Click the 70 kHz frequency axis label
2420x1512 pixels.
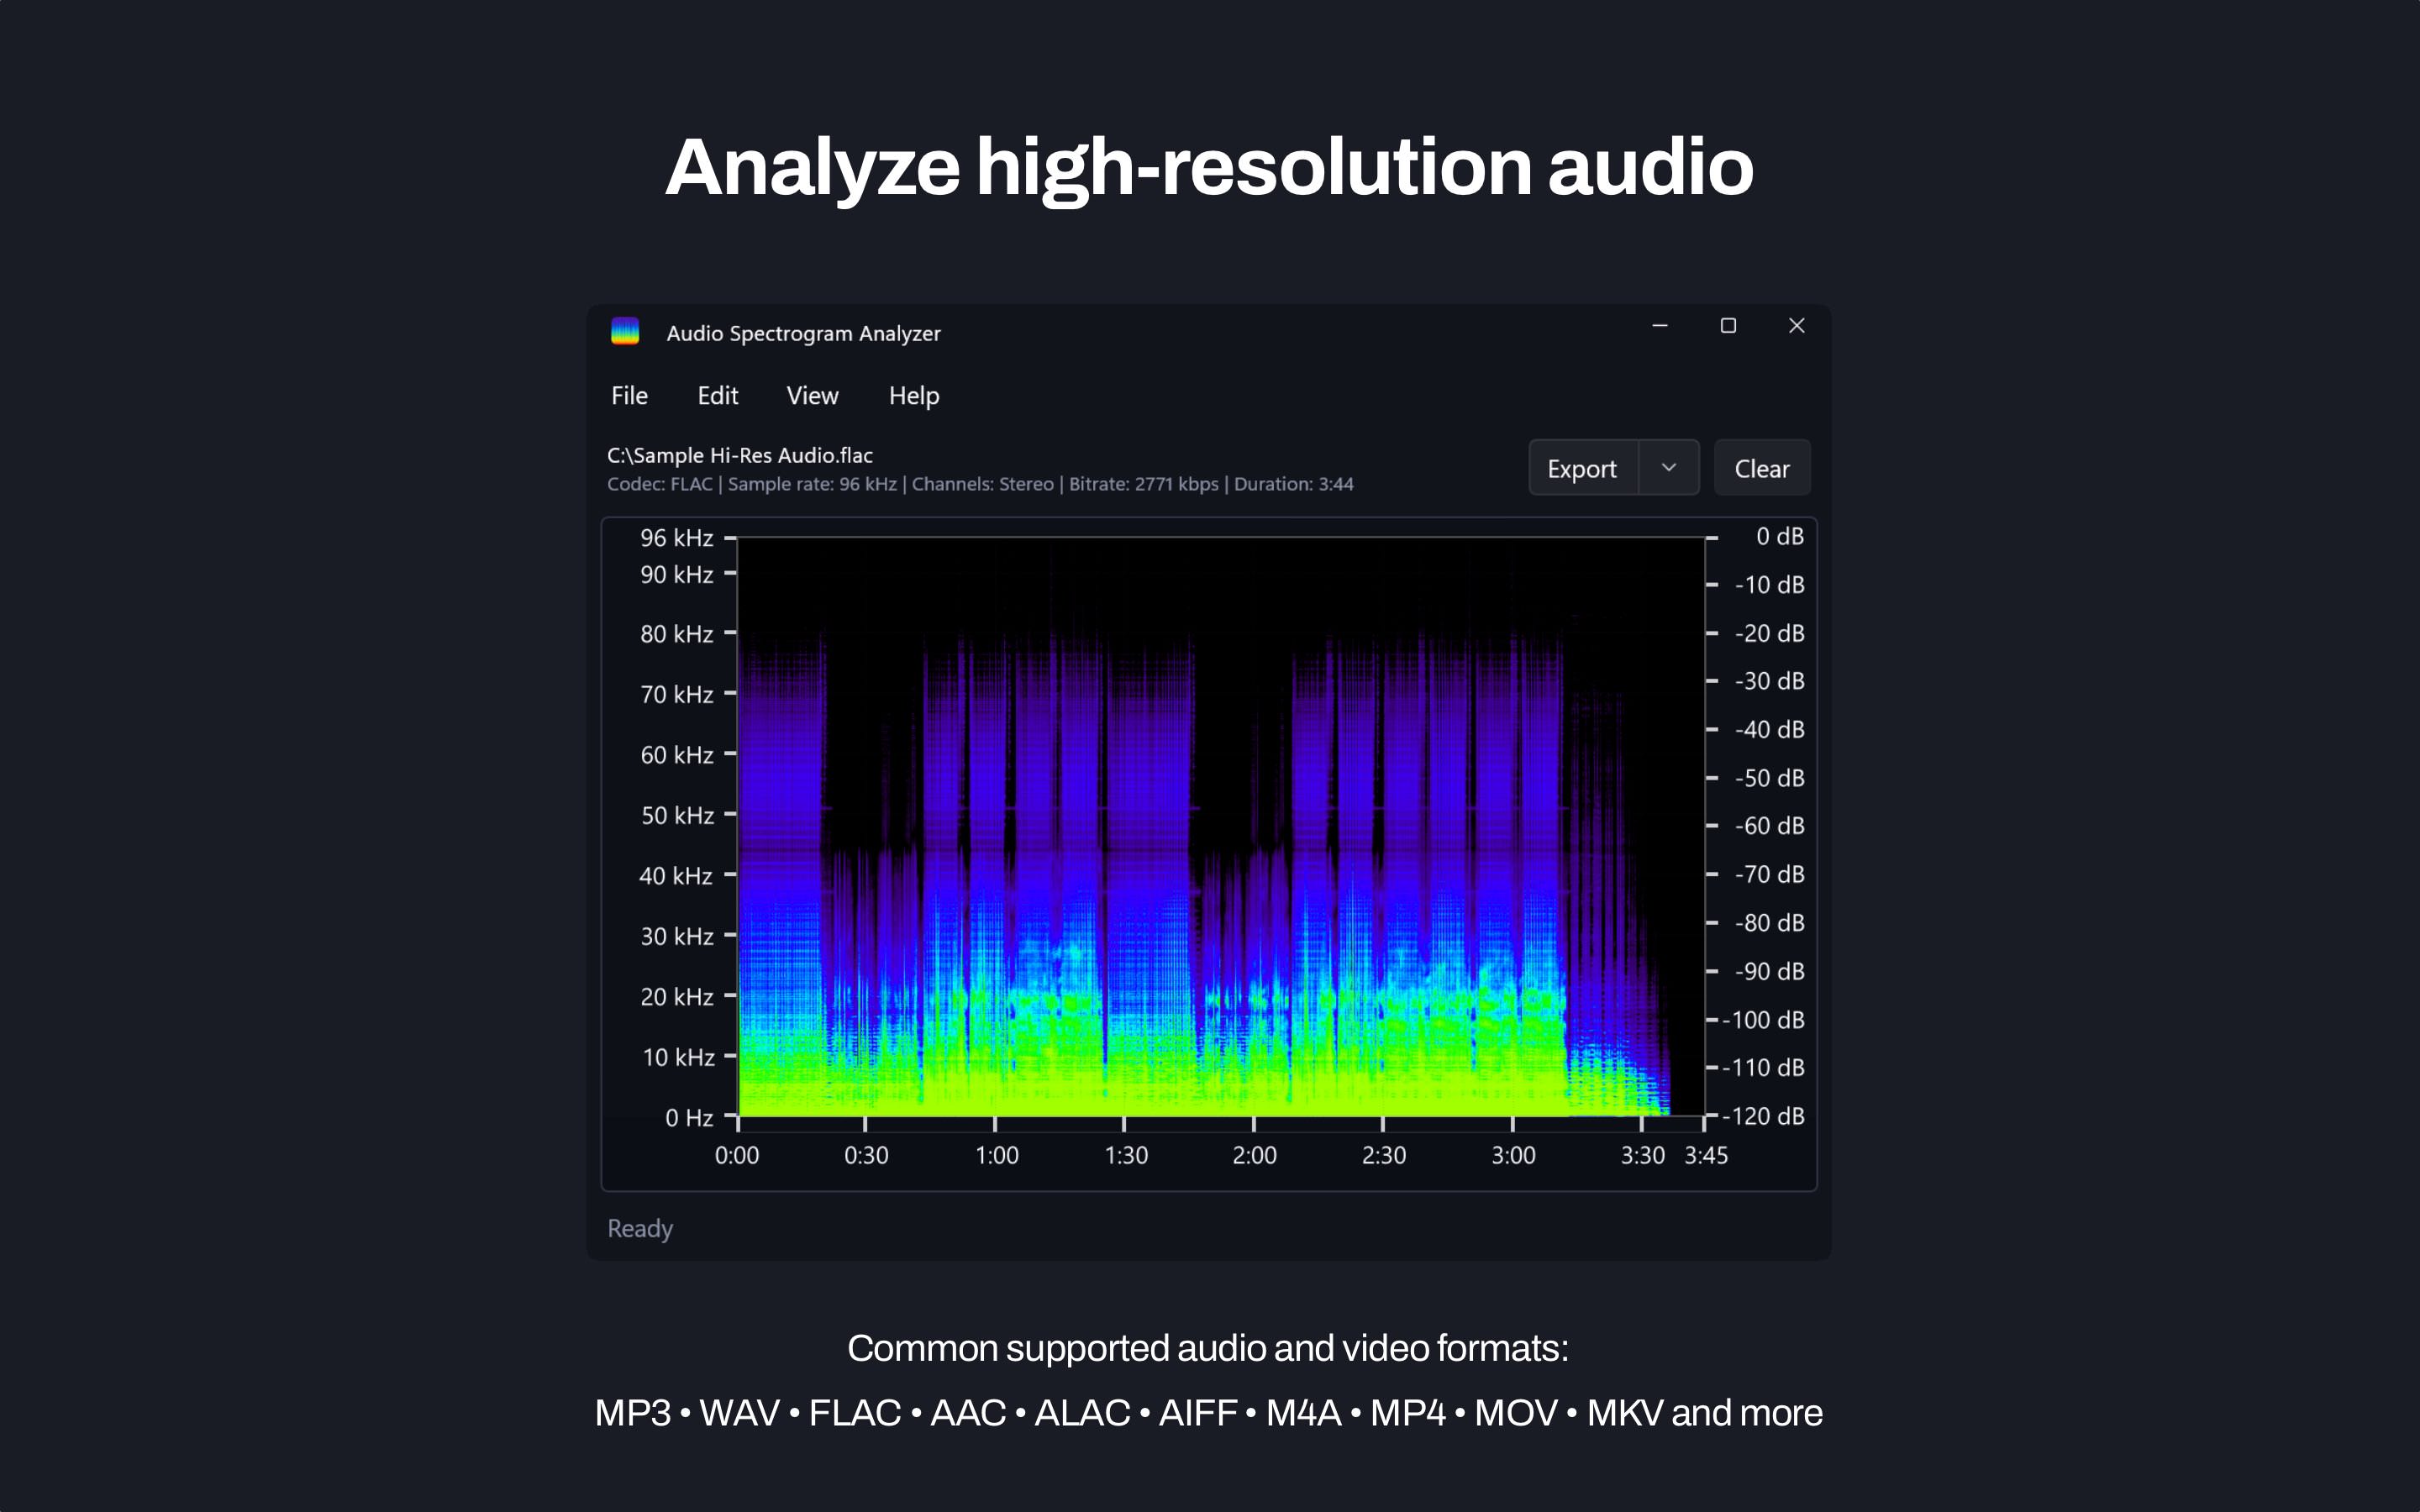point(677,695)
